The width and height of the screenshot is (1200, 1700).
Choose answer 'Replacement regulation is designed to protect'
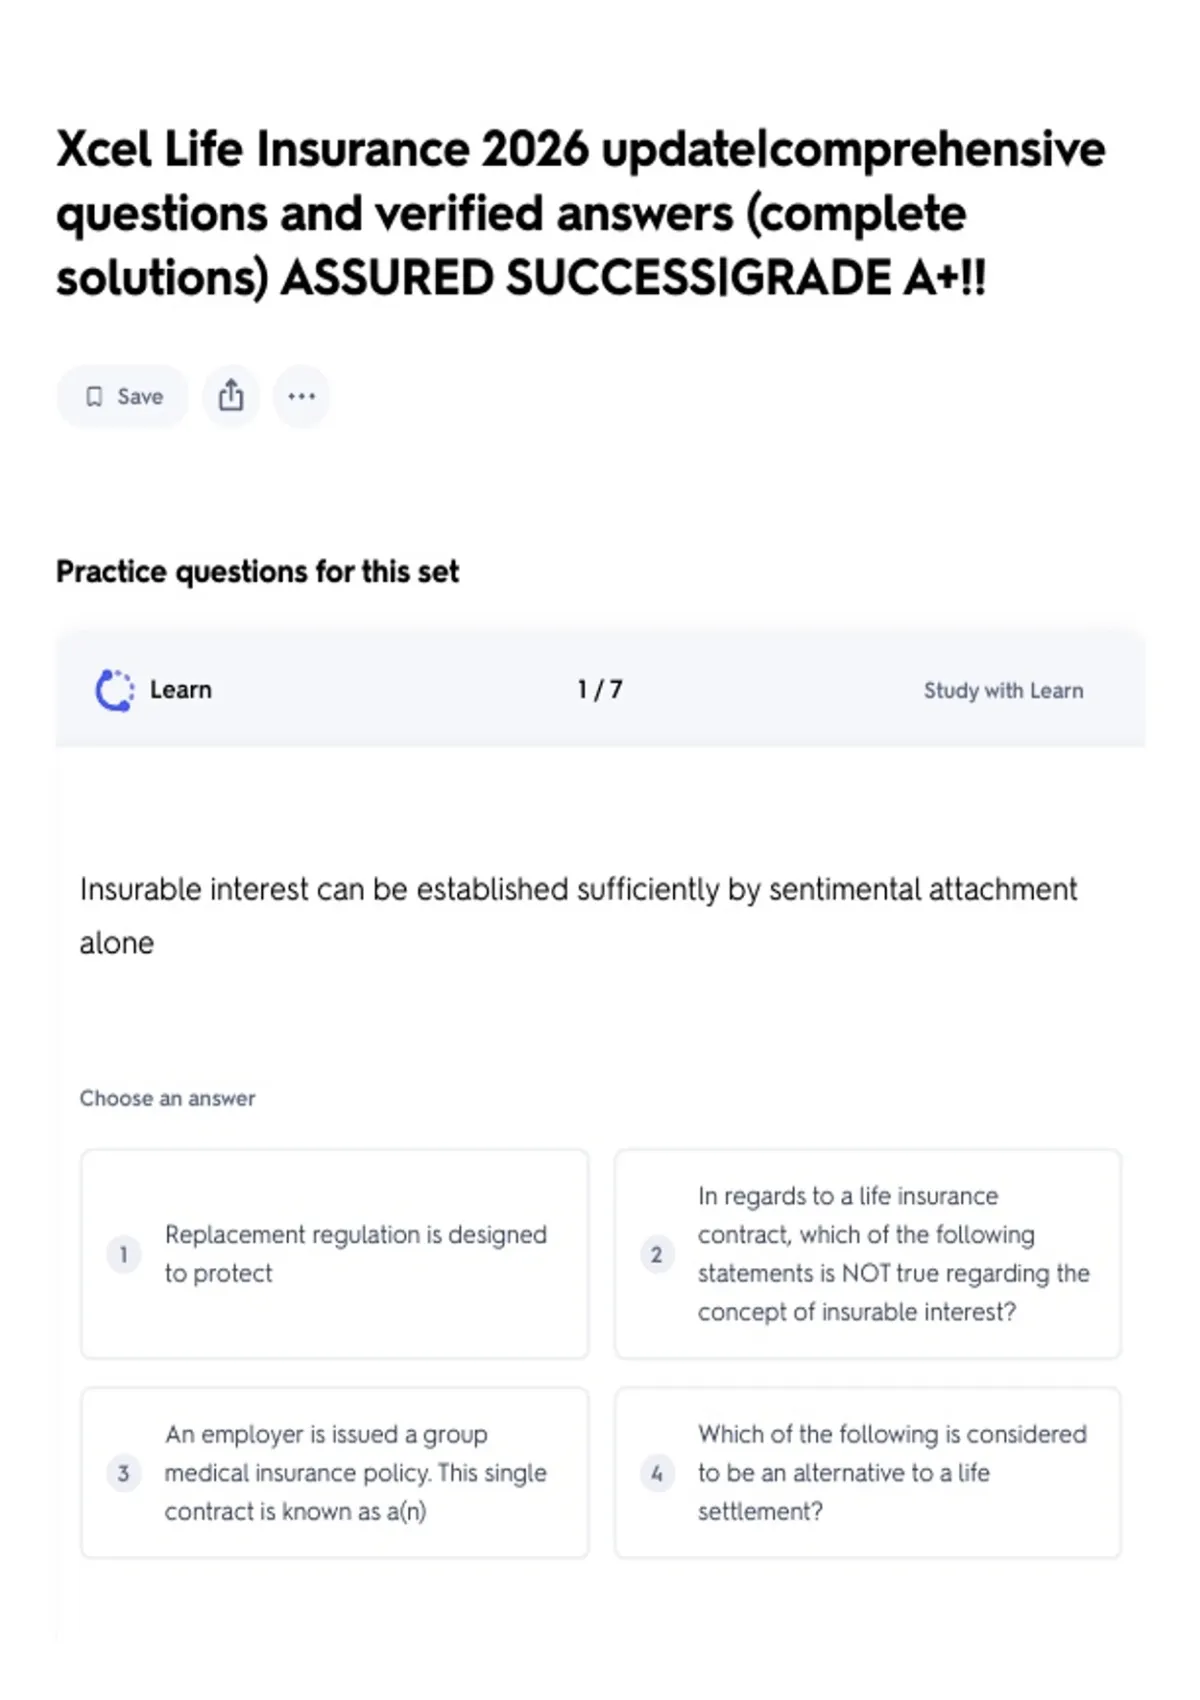tap(335, 1254)
